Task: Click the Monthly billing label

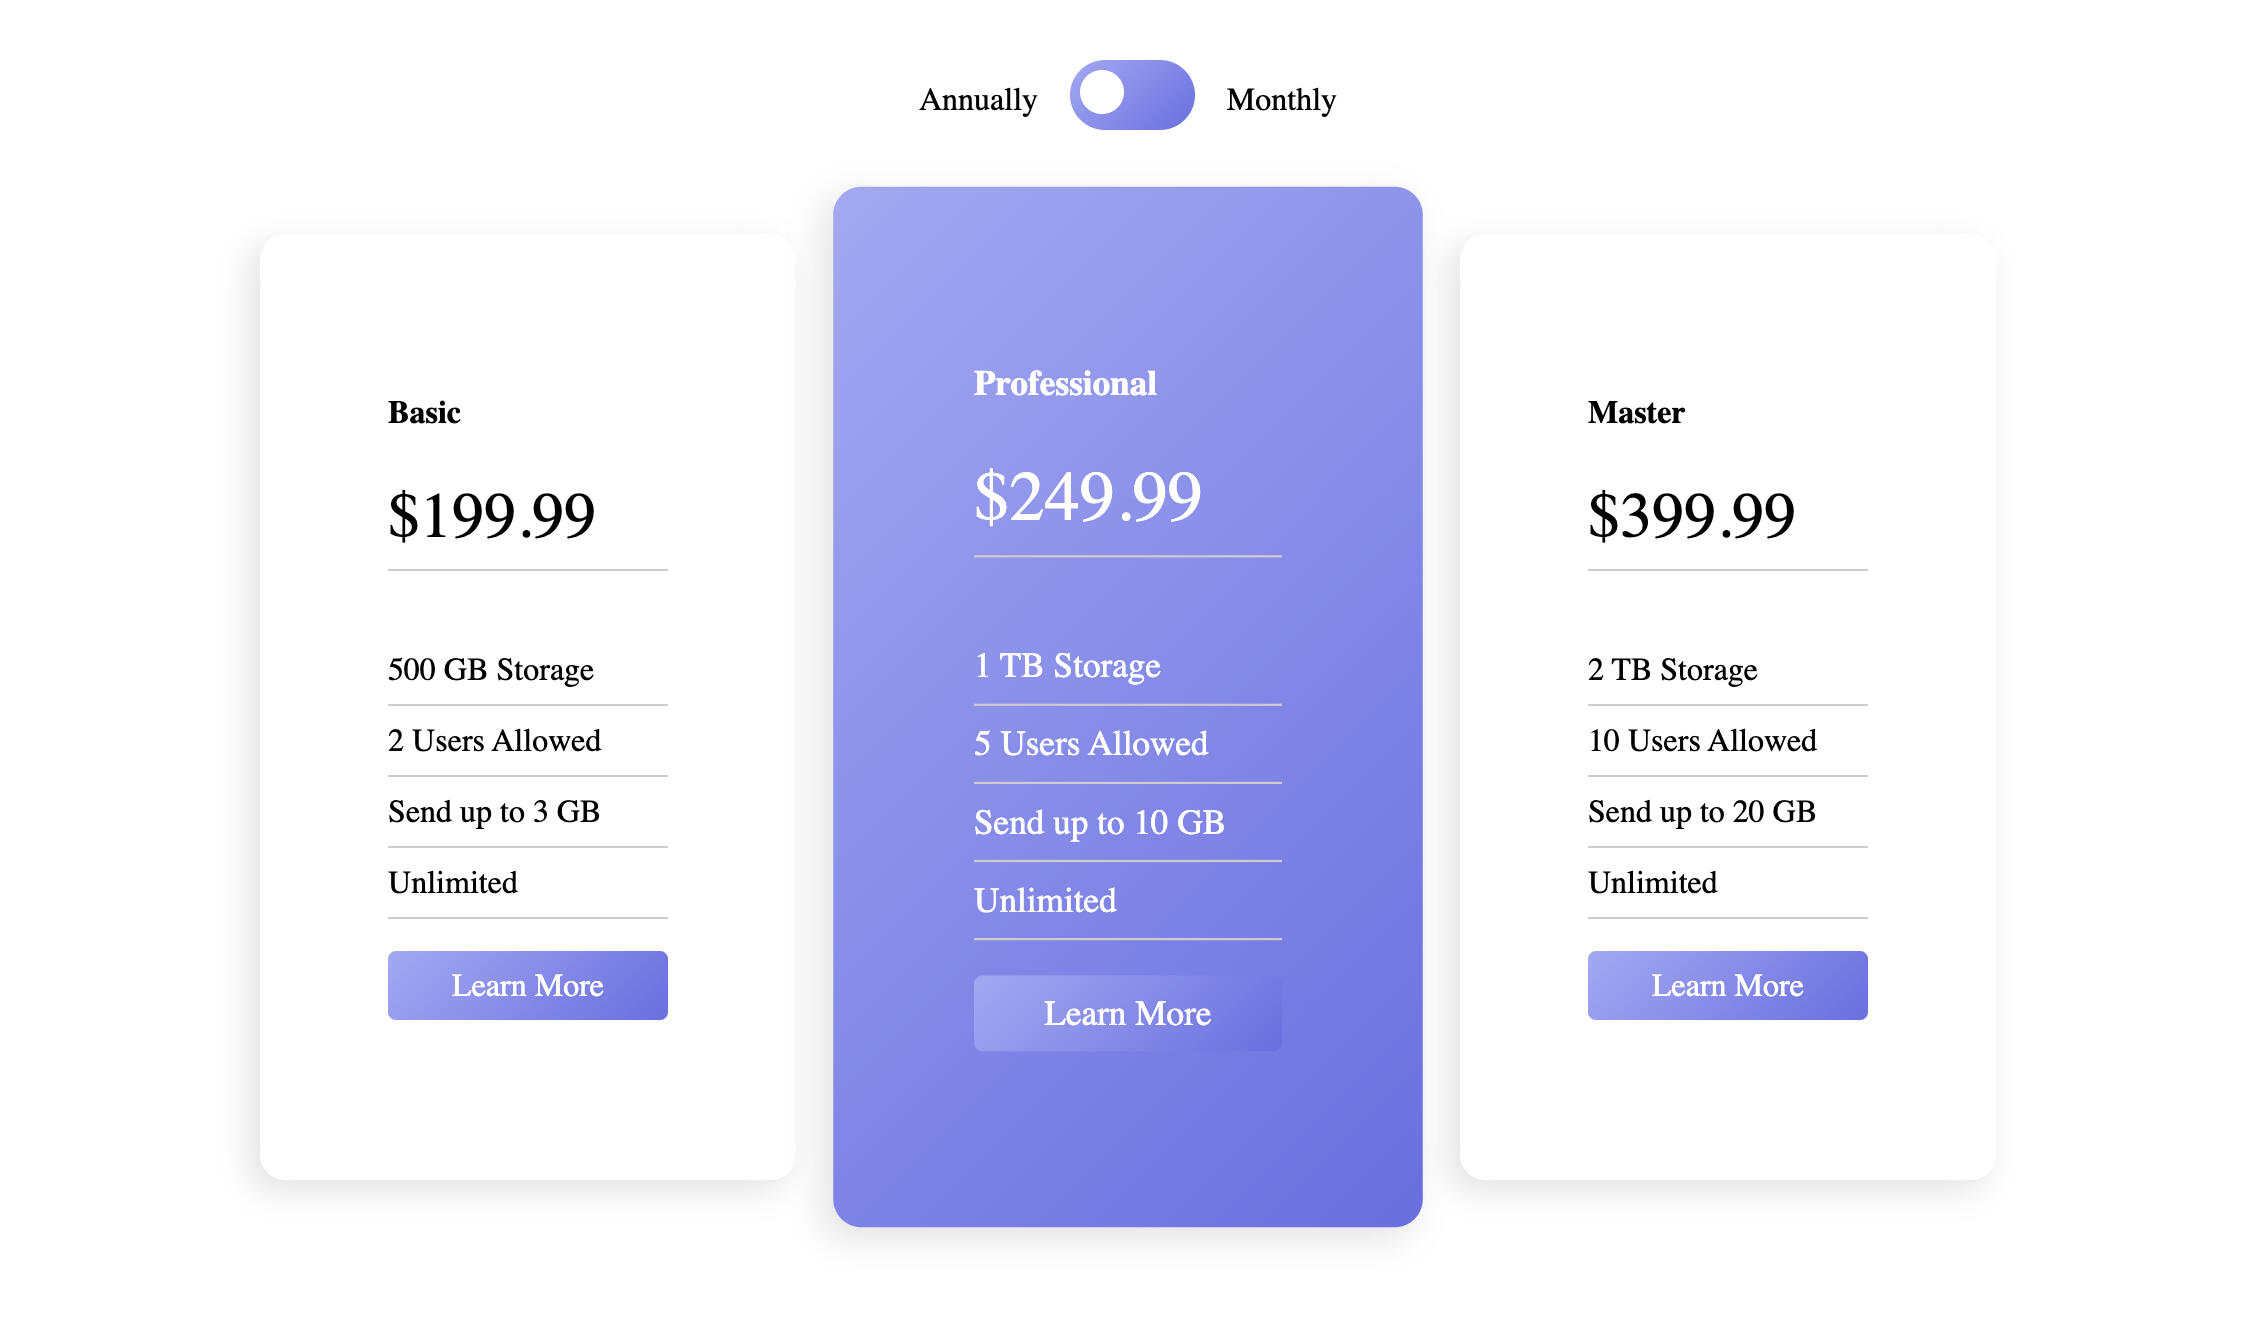Action: click(x=1280, y=100)
